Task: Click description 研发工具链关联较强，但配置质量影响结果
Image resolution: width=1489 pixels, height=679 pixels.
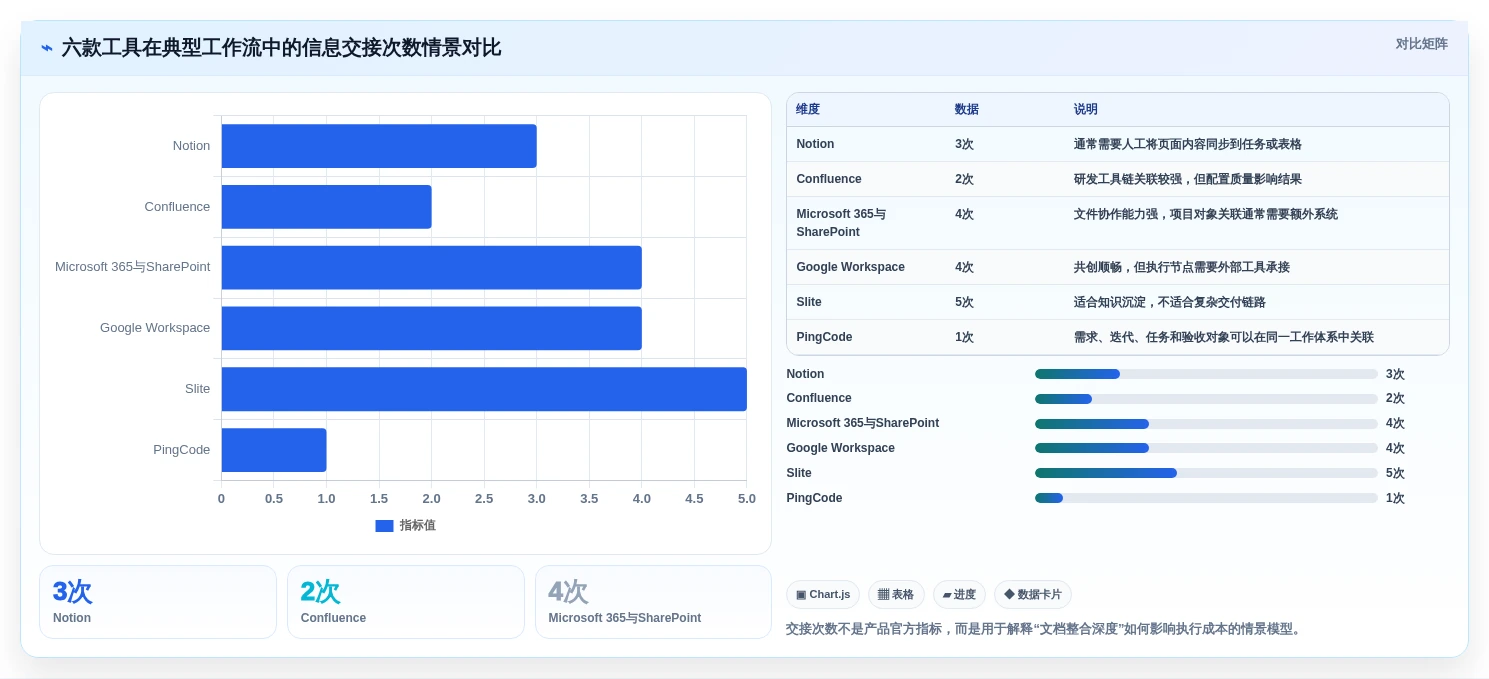Action: point(1188,179)
